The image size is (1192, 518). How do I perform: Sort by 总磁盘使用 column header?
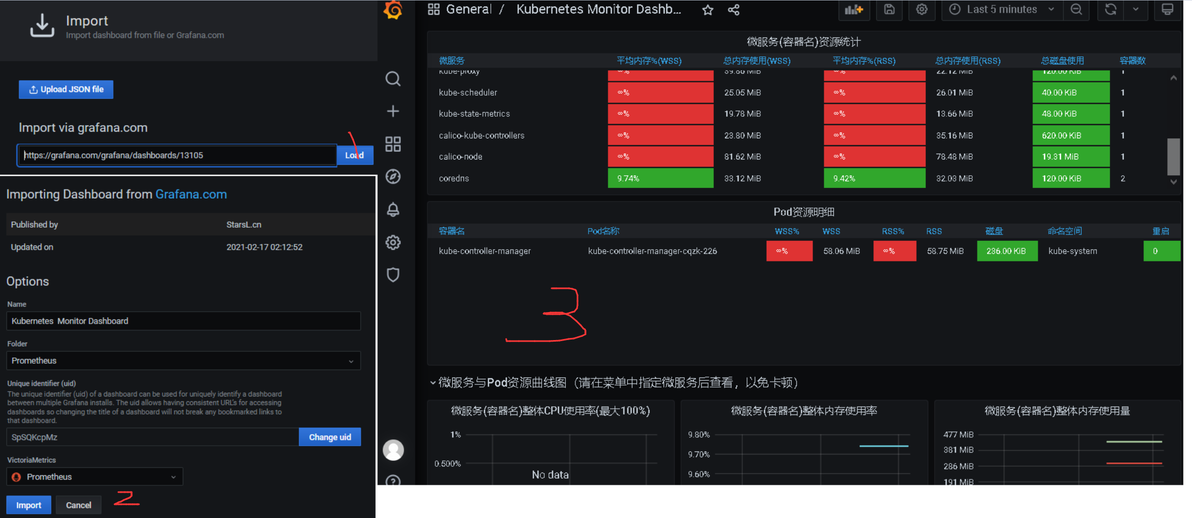click(1062, 60)
